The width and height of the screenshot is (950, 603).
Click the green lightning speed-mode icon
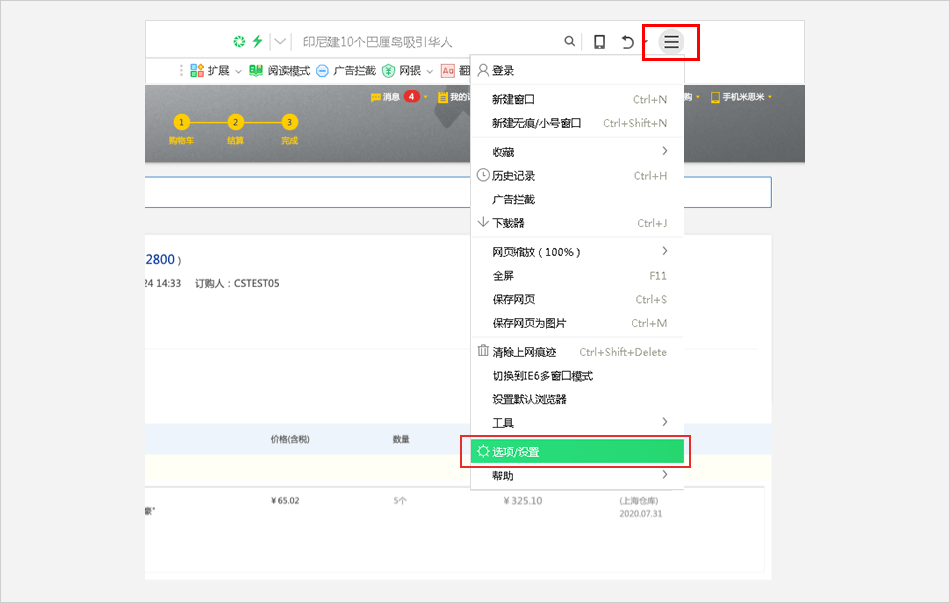[257, 42]
